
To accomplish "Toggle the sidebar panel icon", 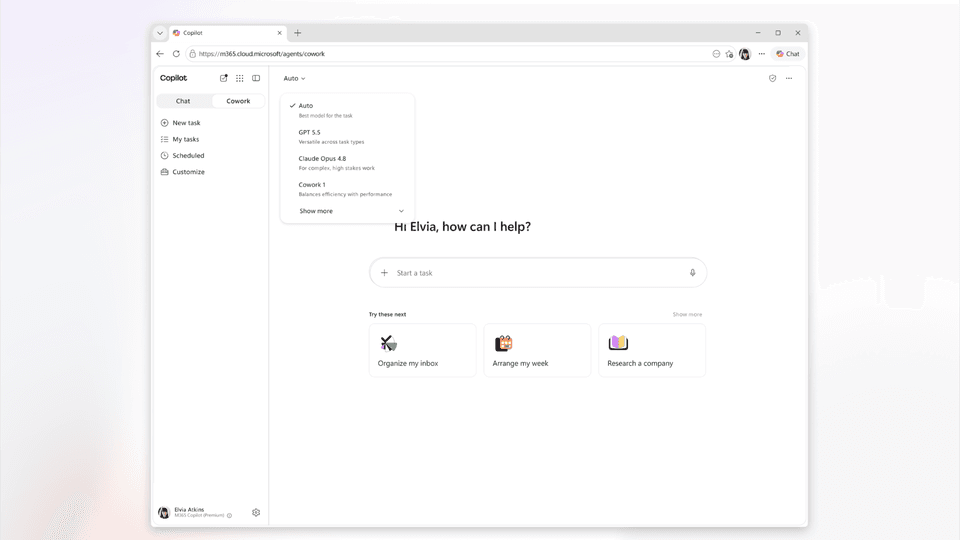I will (256, 78).
